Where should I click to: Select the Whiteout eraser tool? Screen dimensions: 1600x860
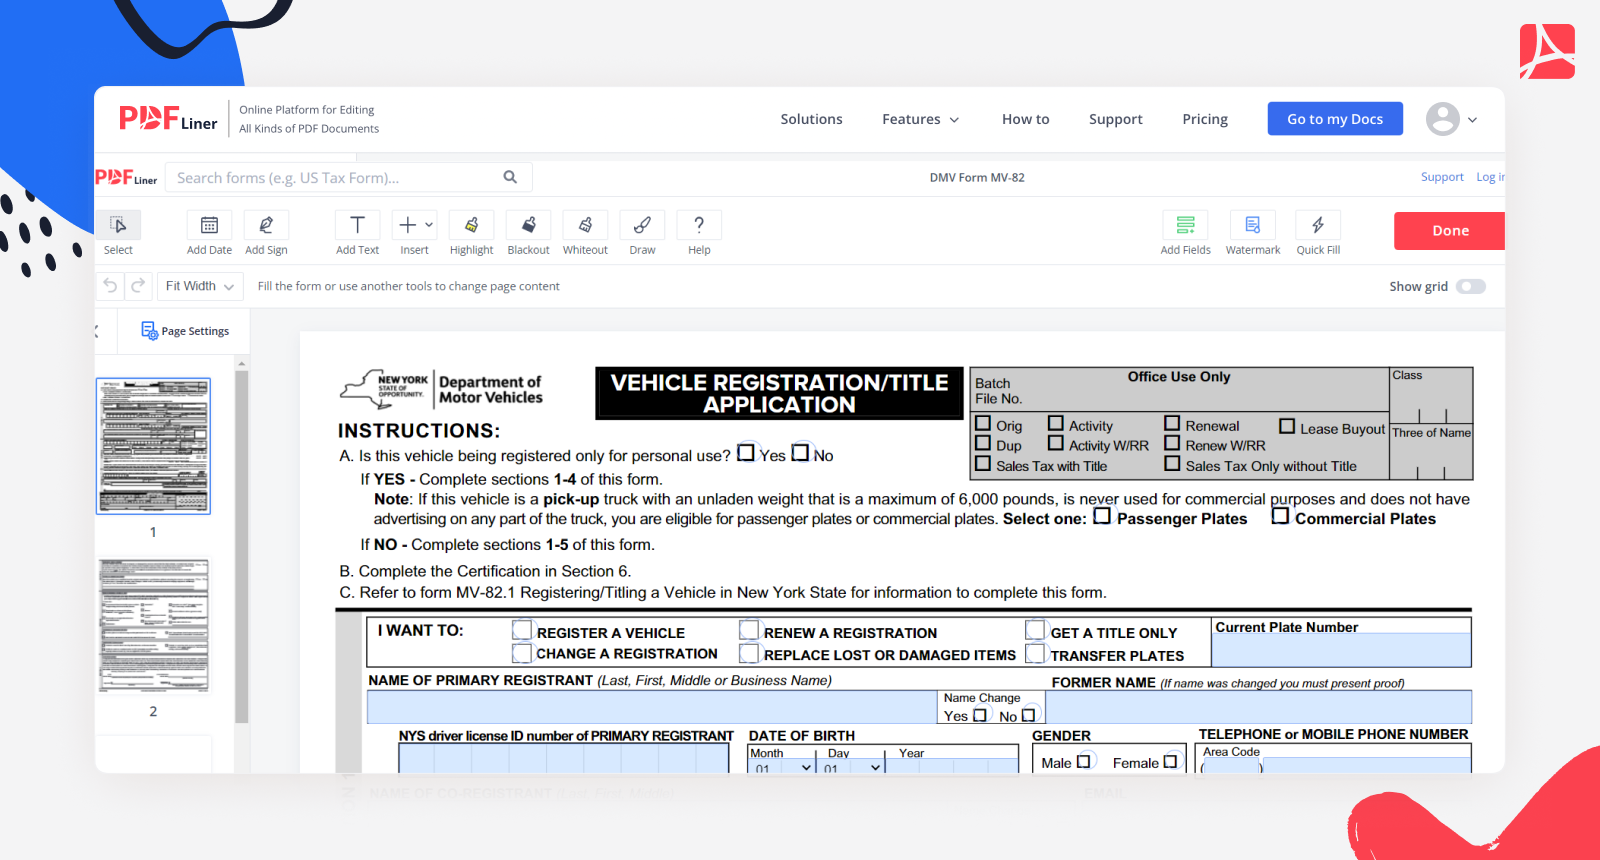585,226
